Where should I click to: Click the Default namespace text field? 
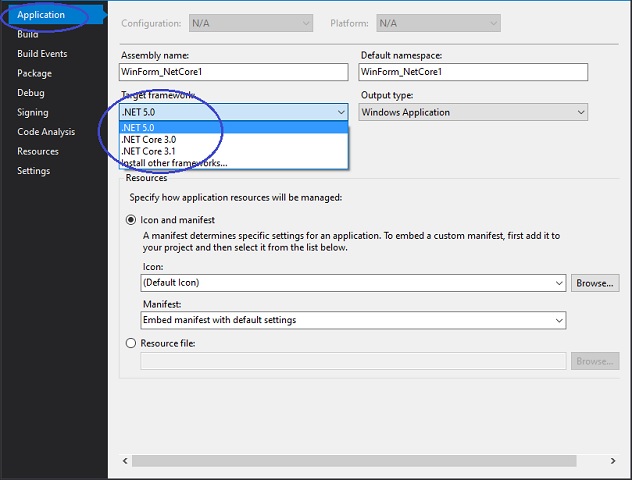tap(473, 72)
